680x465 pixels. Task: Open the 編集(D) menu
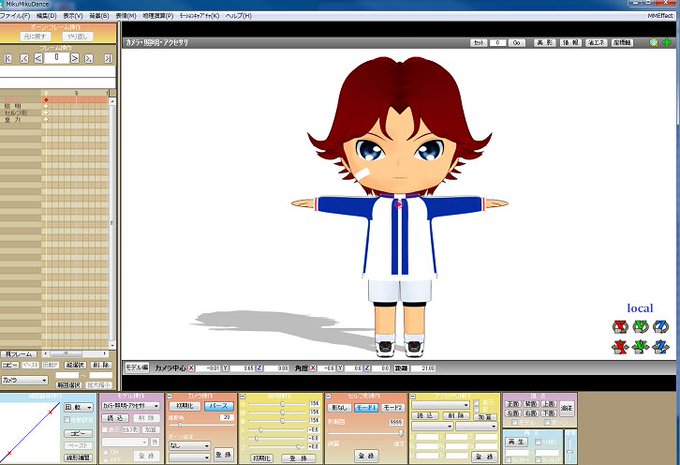tap(46, 16)
